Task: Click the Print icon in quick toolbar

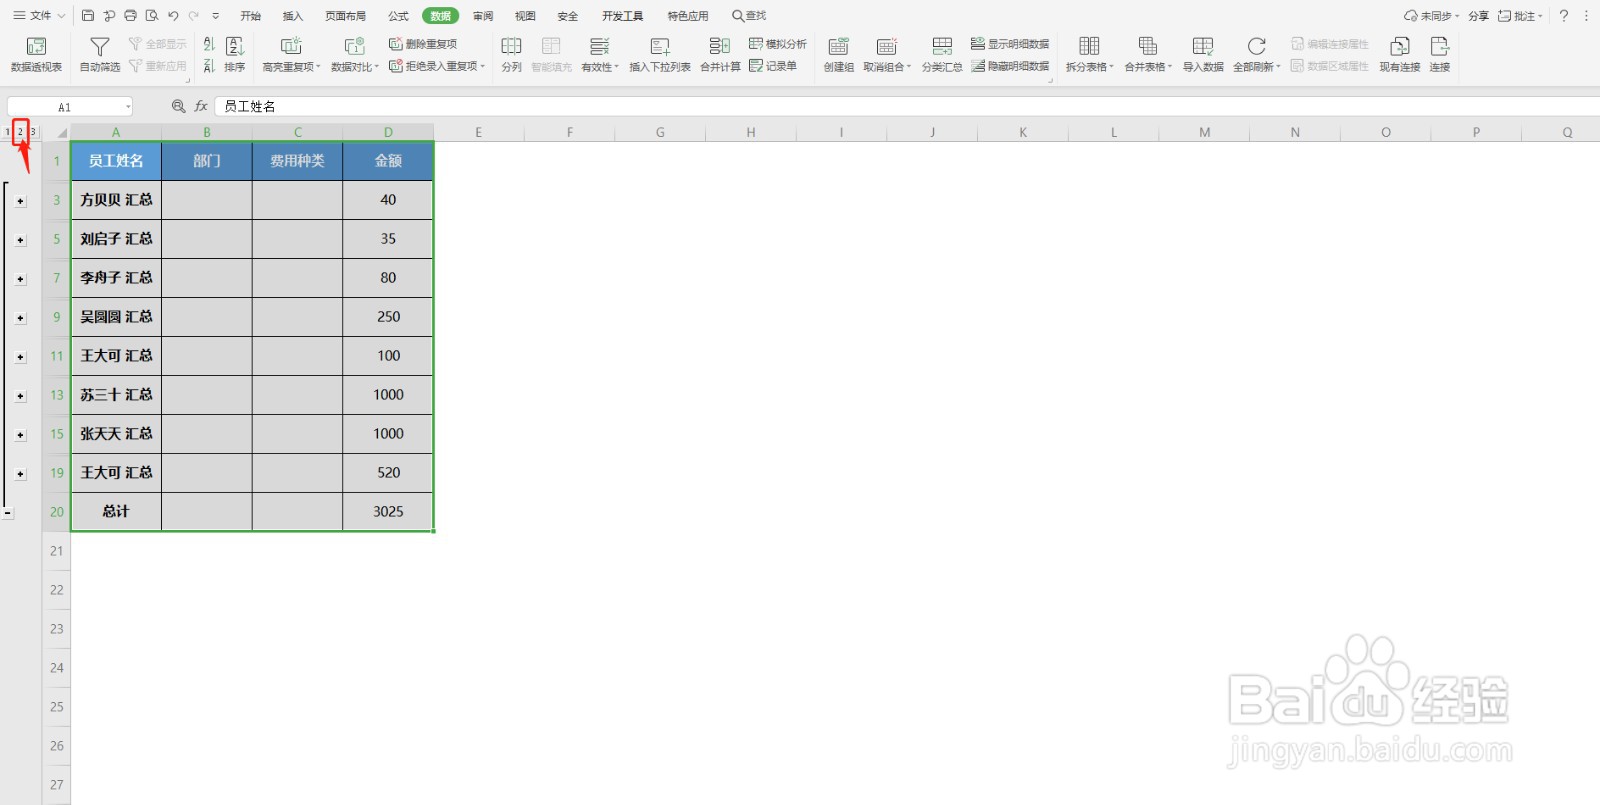Action: [130, 16]
